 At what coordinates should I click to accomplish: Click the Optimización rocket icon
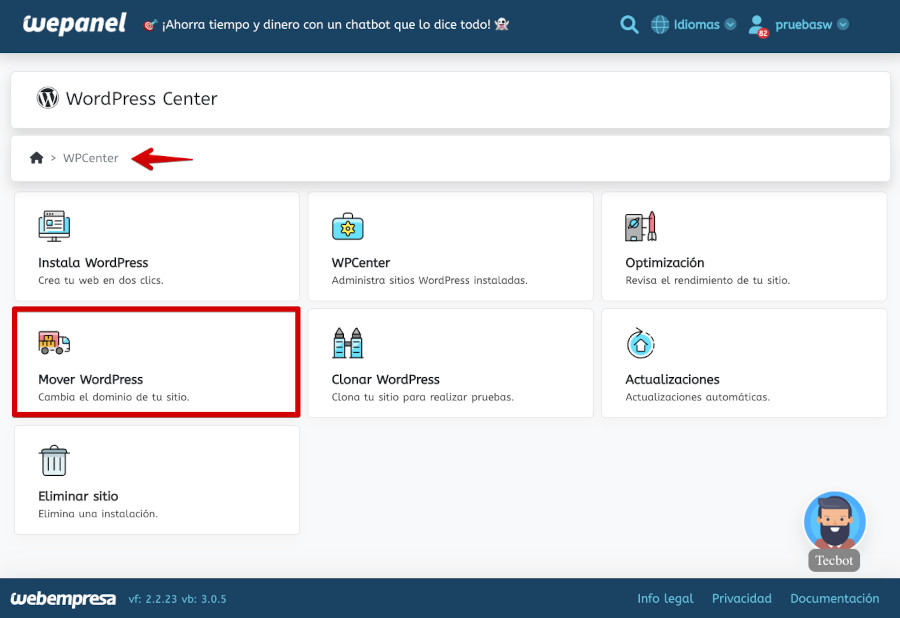(x=641, y=226)
